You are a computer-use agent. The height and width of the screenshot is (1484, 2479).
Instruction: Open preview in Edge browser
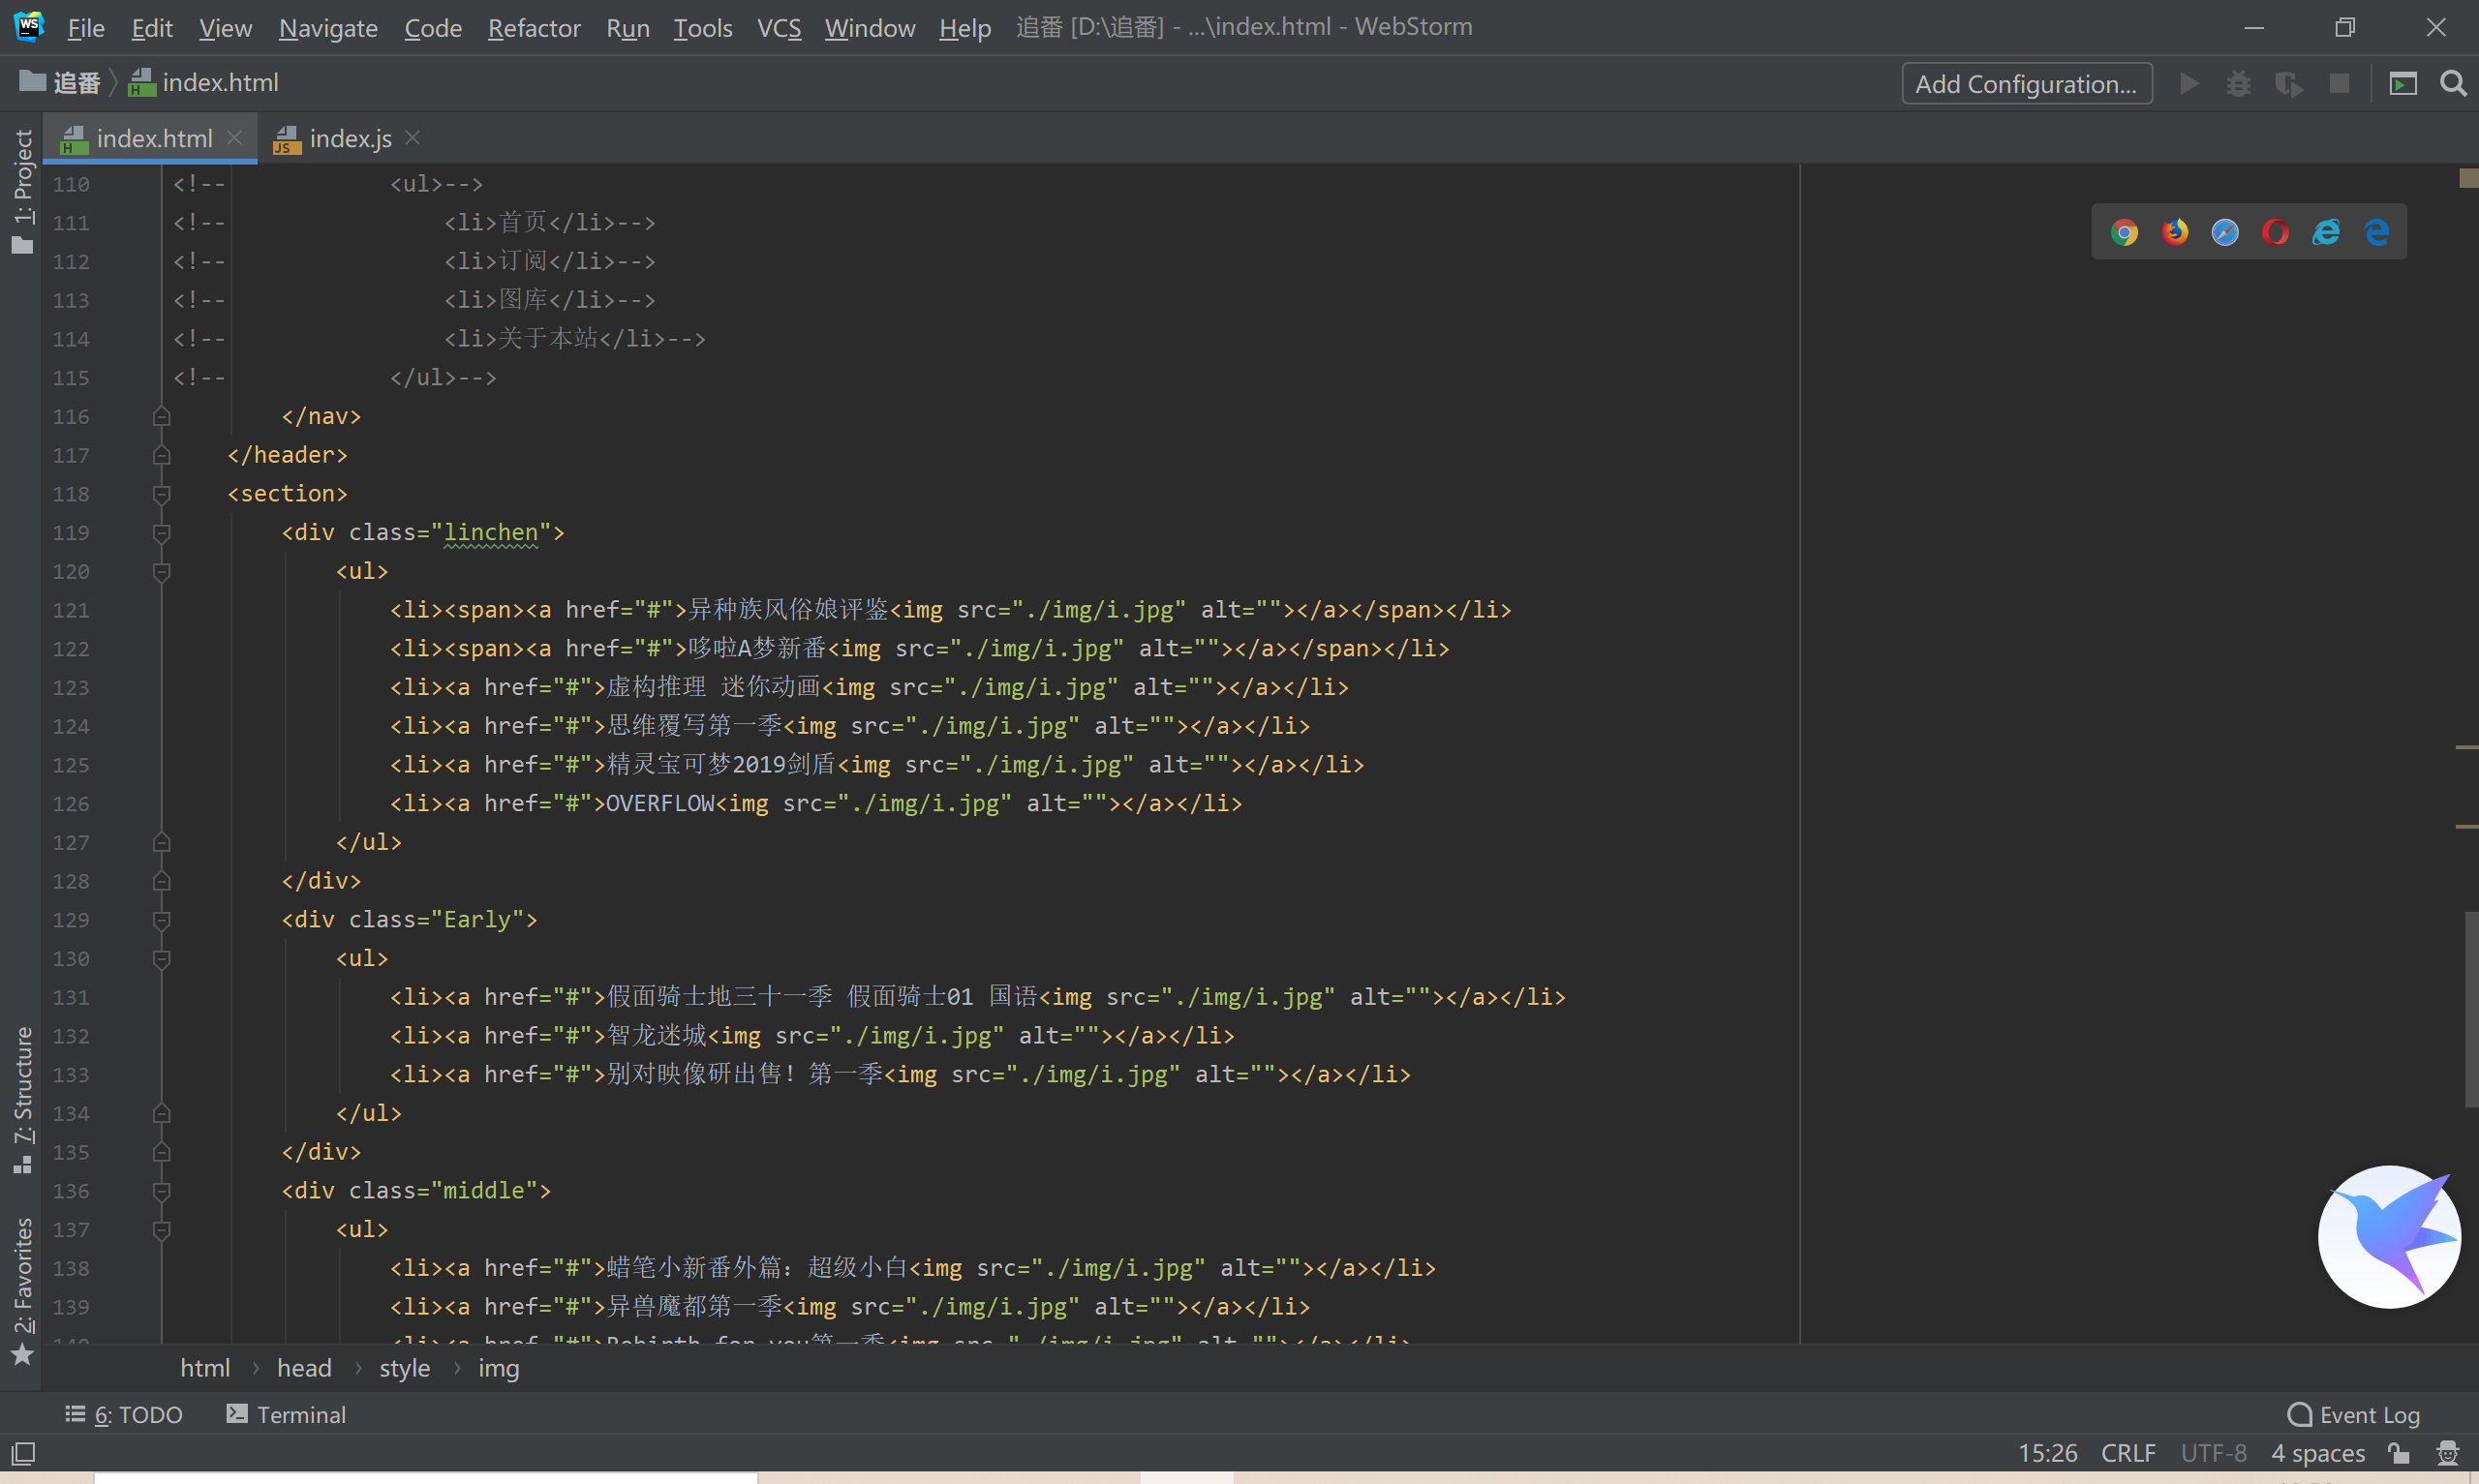point(2377,232)
